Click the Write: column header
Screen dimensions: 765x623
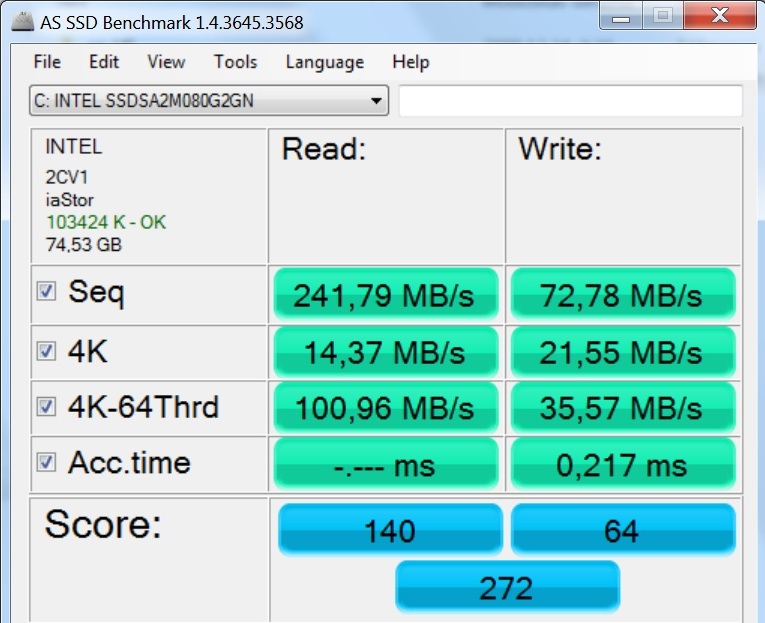point(560,149)
